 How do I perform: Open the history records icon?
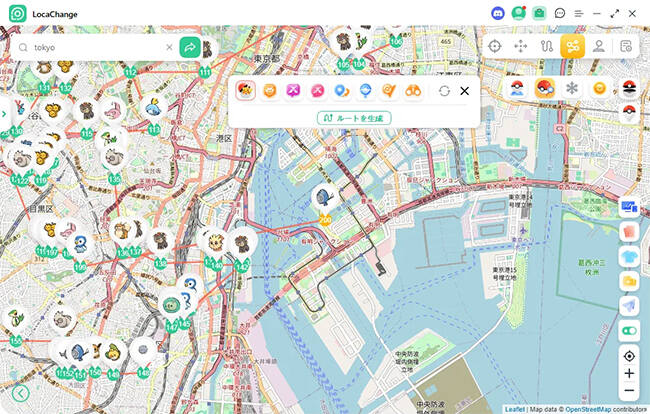click(x=626, y=46)
